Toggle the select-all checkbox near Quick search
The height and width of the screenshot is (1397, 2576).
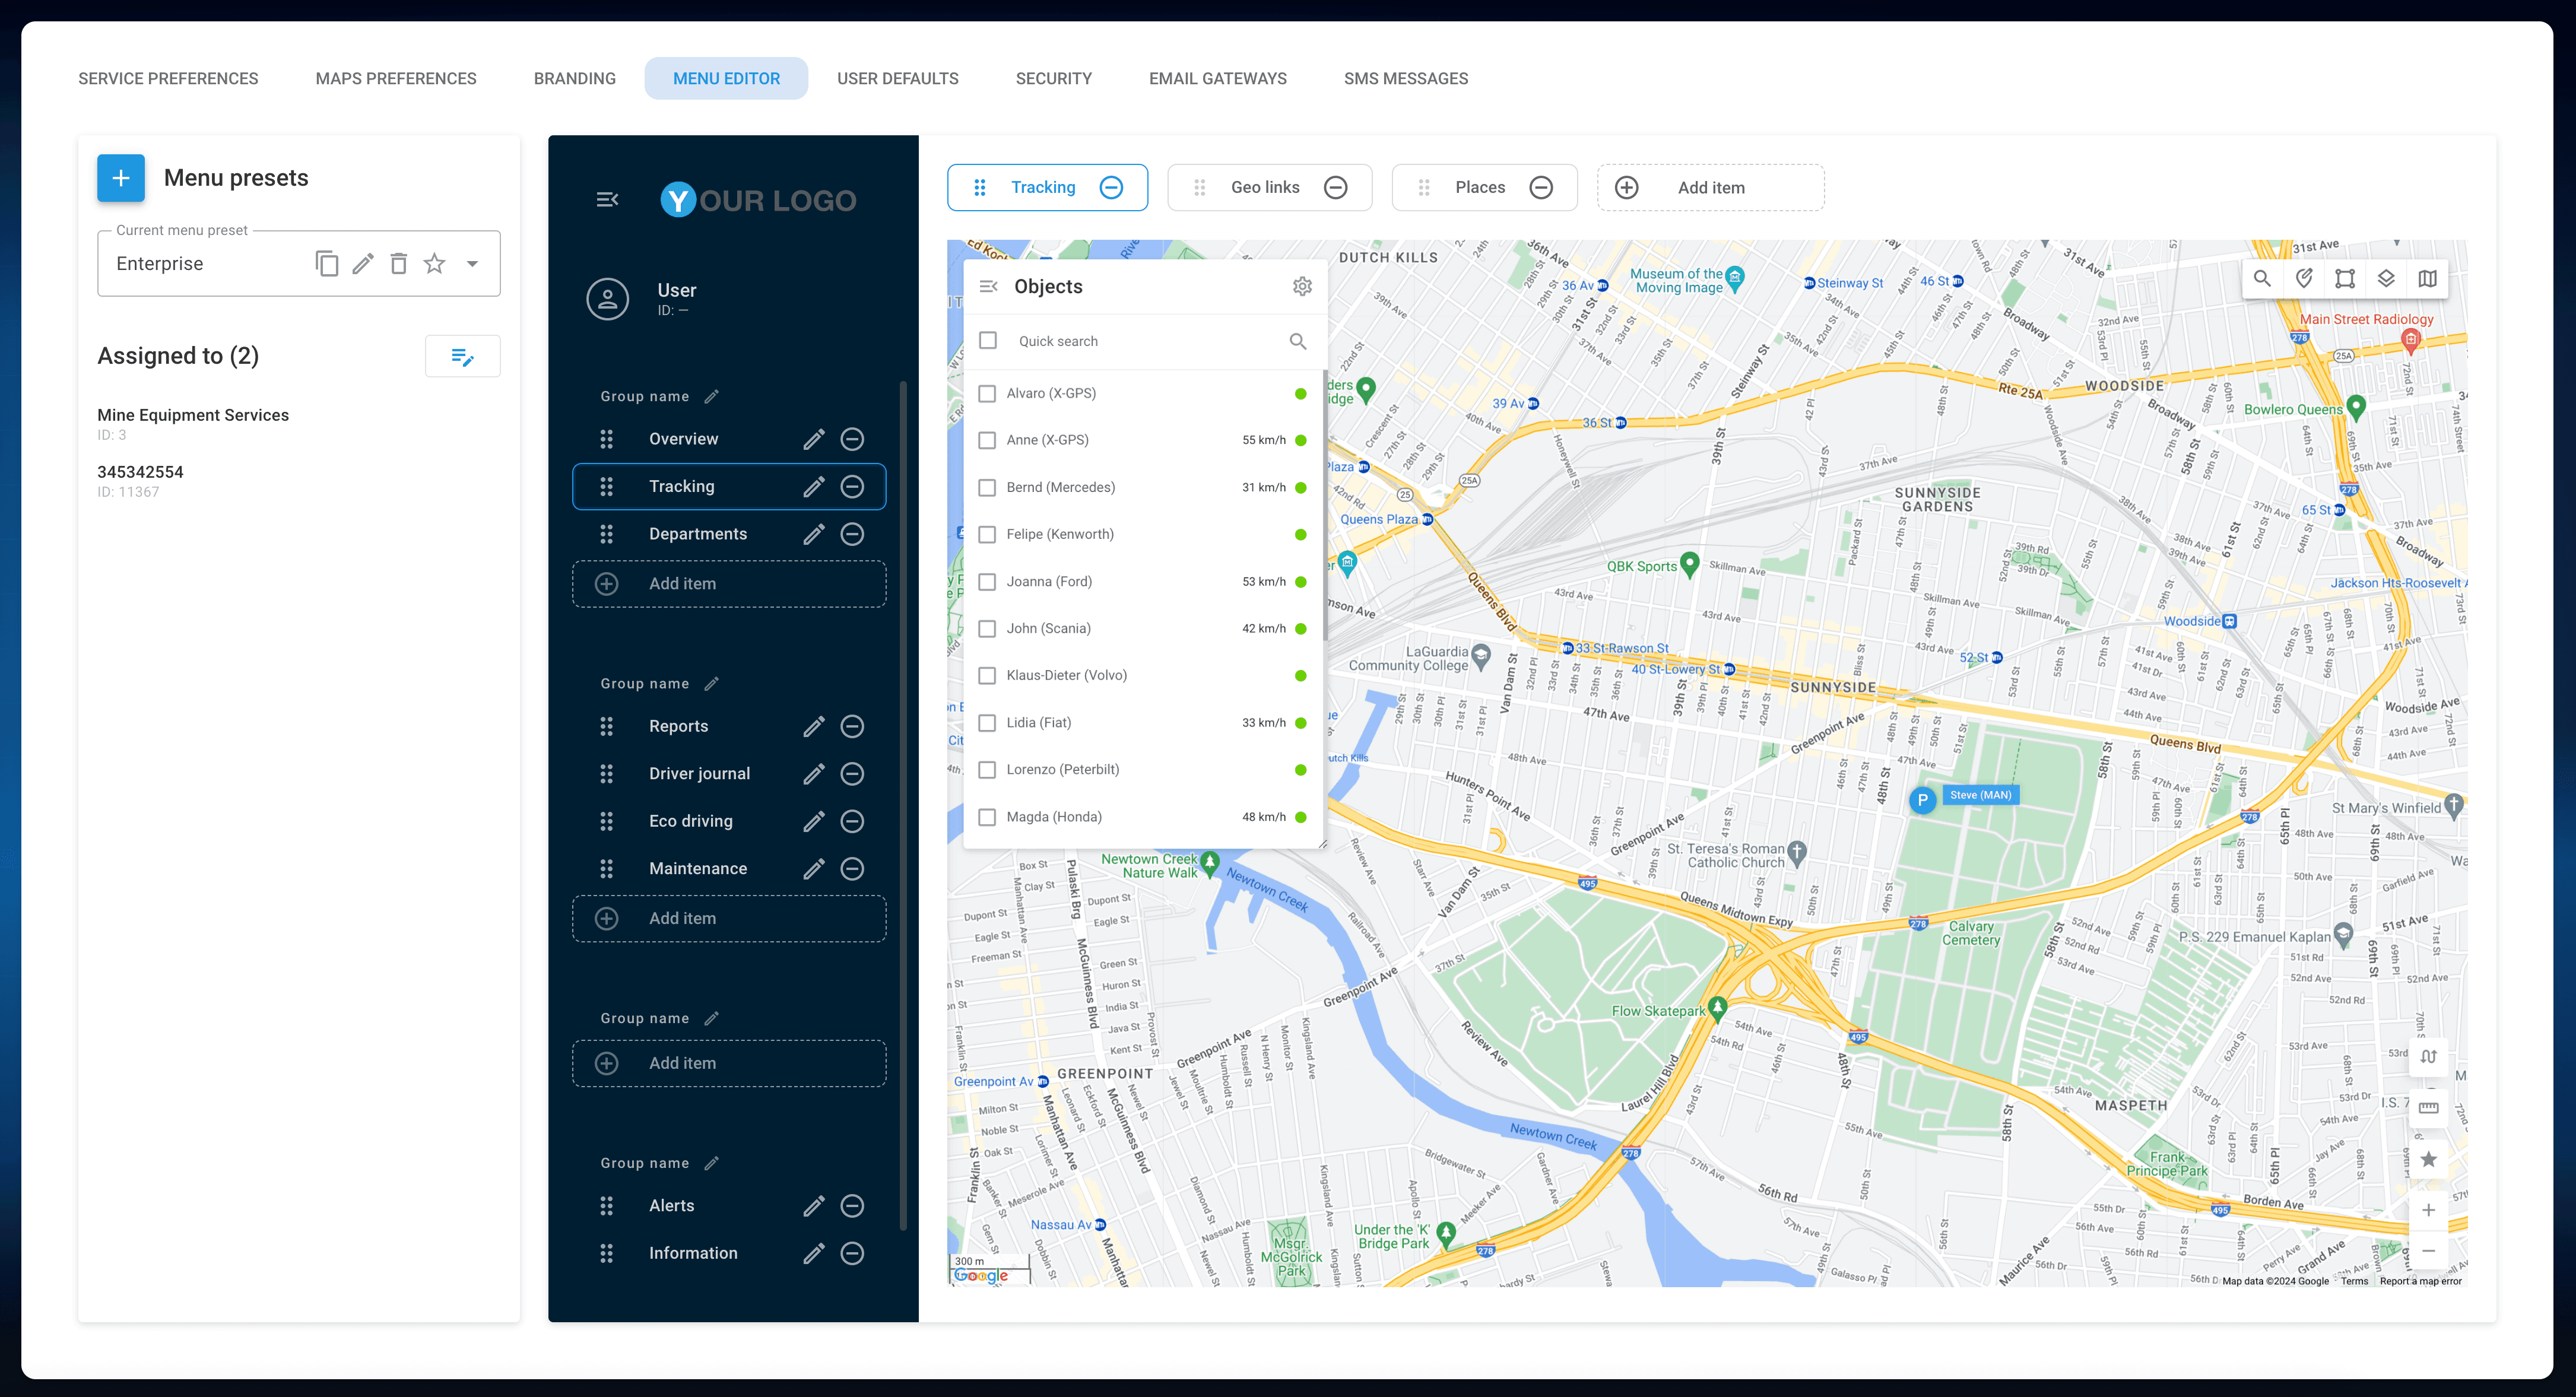coord(988,340)
